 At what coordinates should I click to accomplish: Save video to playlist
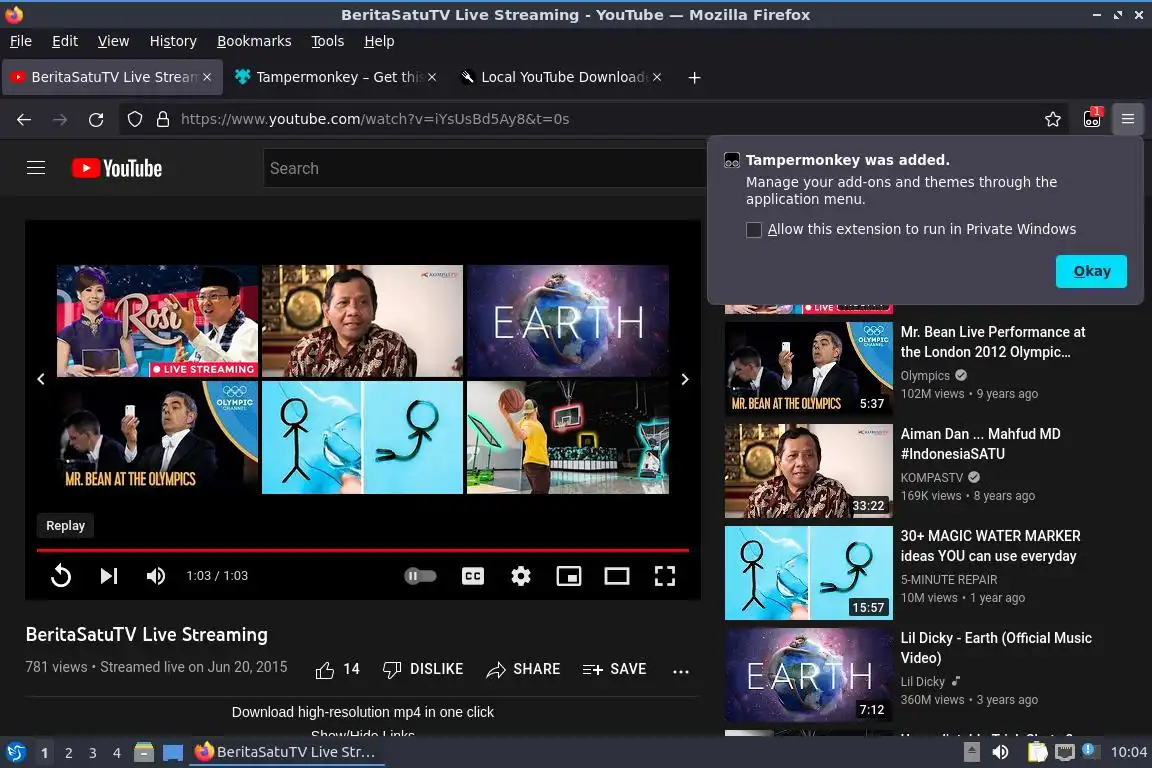click(614, 670)
